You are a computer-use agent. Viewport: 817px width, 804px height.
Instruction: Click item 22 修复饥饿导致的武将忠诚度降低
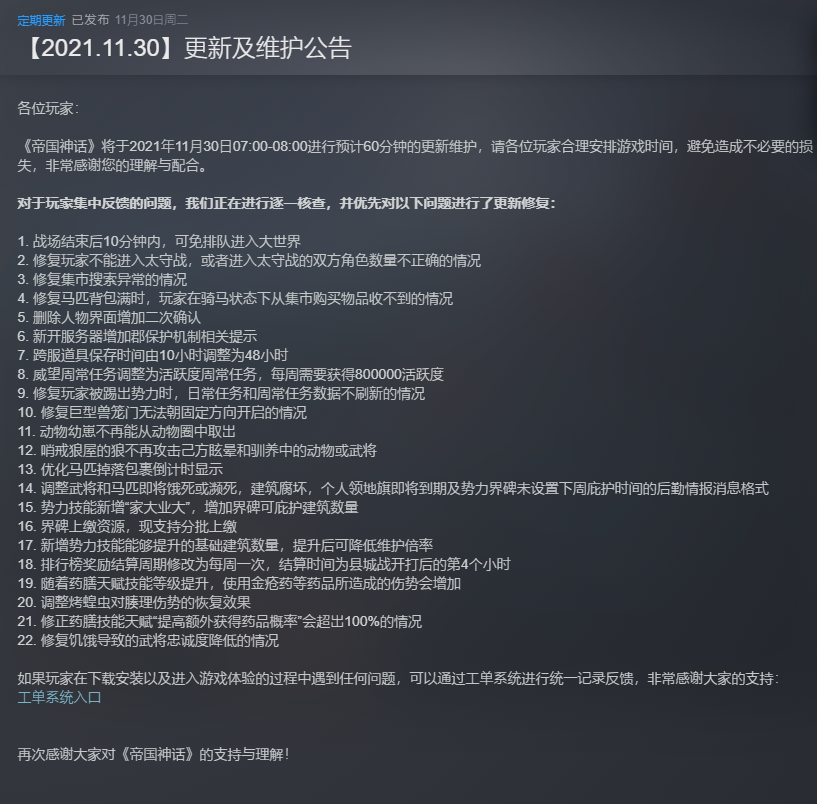[148, 640]
